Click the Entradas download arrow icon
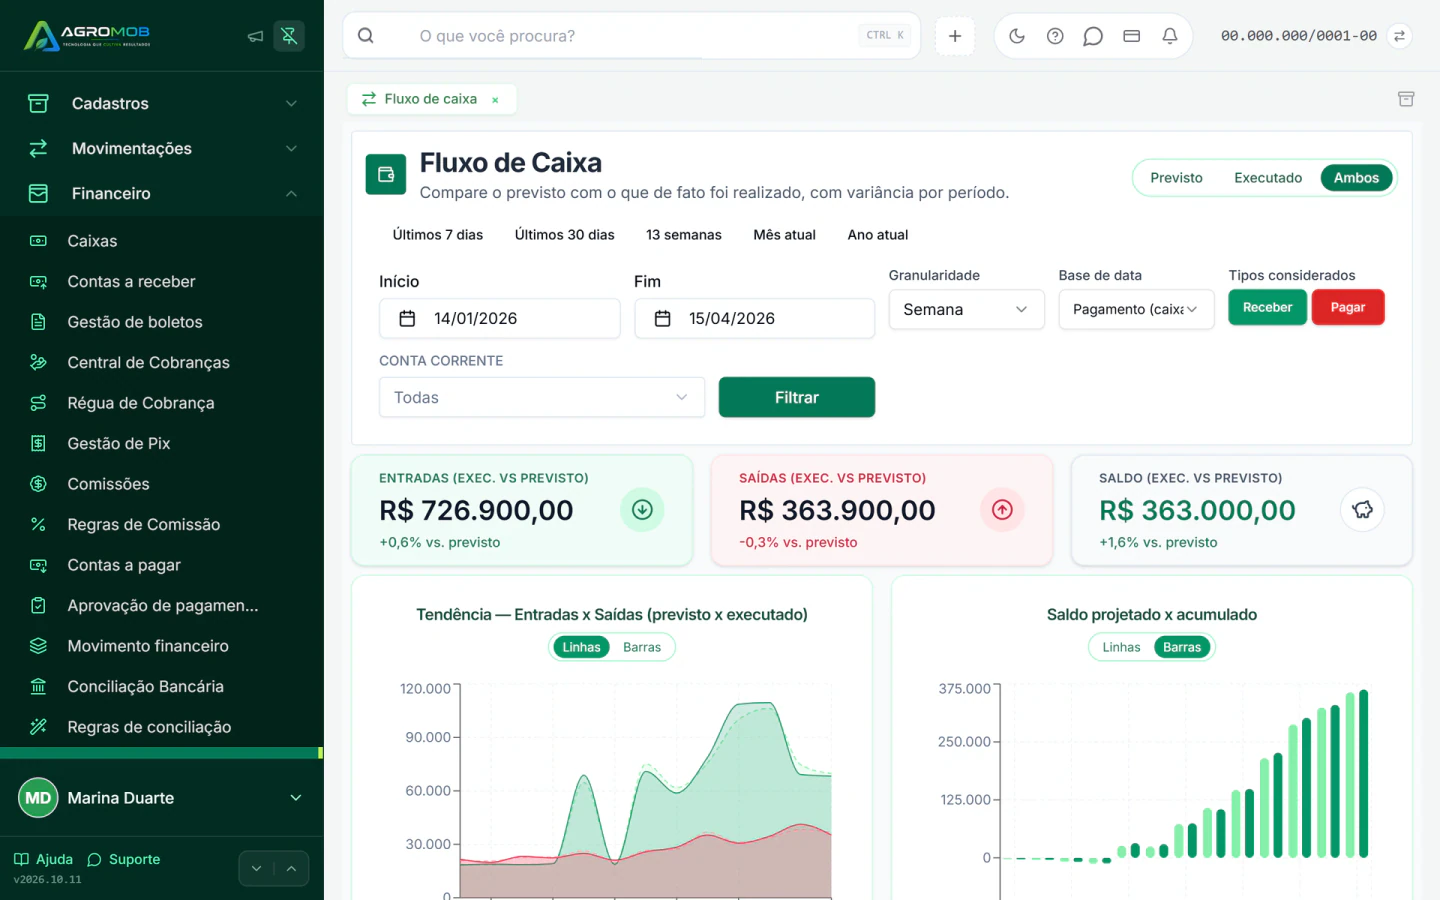 click(x=642, y=510)
